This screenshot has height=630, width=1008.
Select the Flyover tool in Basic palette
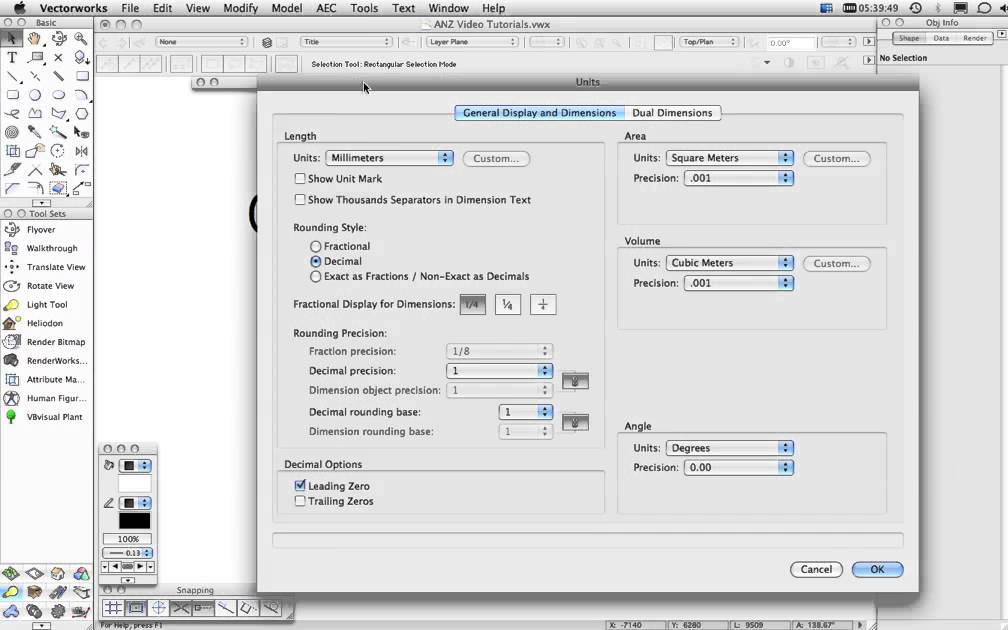pyautogui.click(x=58, y=39)
